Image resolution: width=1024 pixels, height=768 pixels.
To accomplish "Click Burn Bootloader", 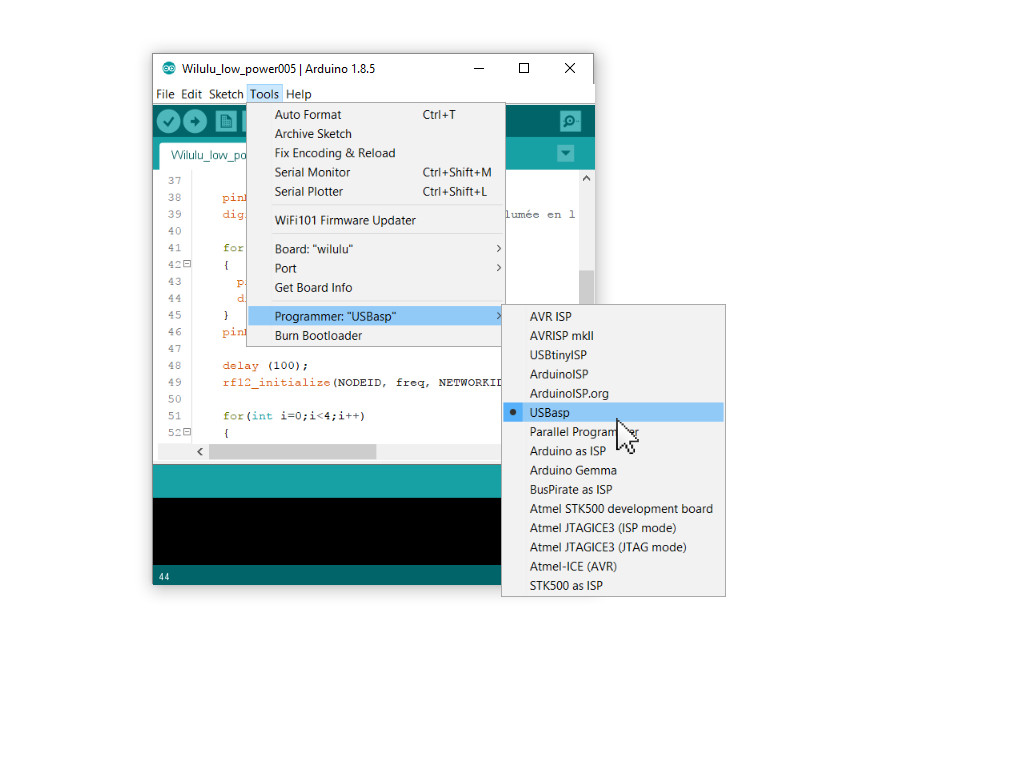I will pos(376,336).
